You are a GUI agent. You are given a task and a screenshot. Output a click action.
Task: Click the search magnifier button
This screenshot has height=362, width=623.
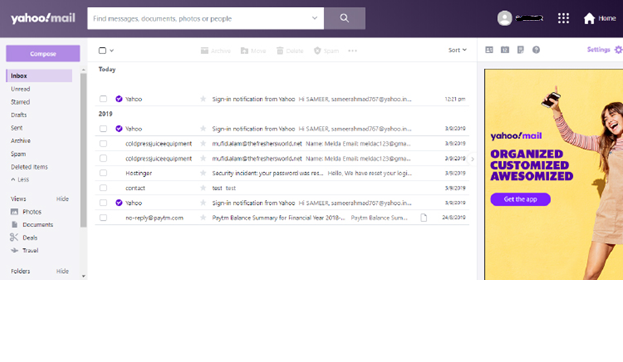(344, 18)
